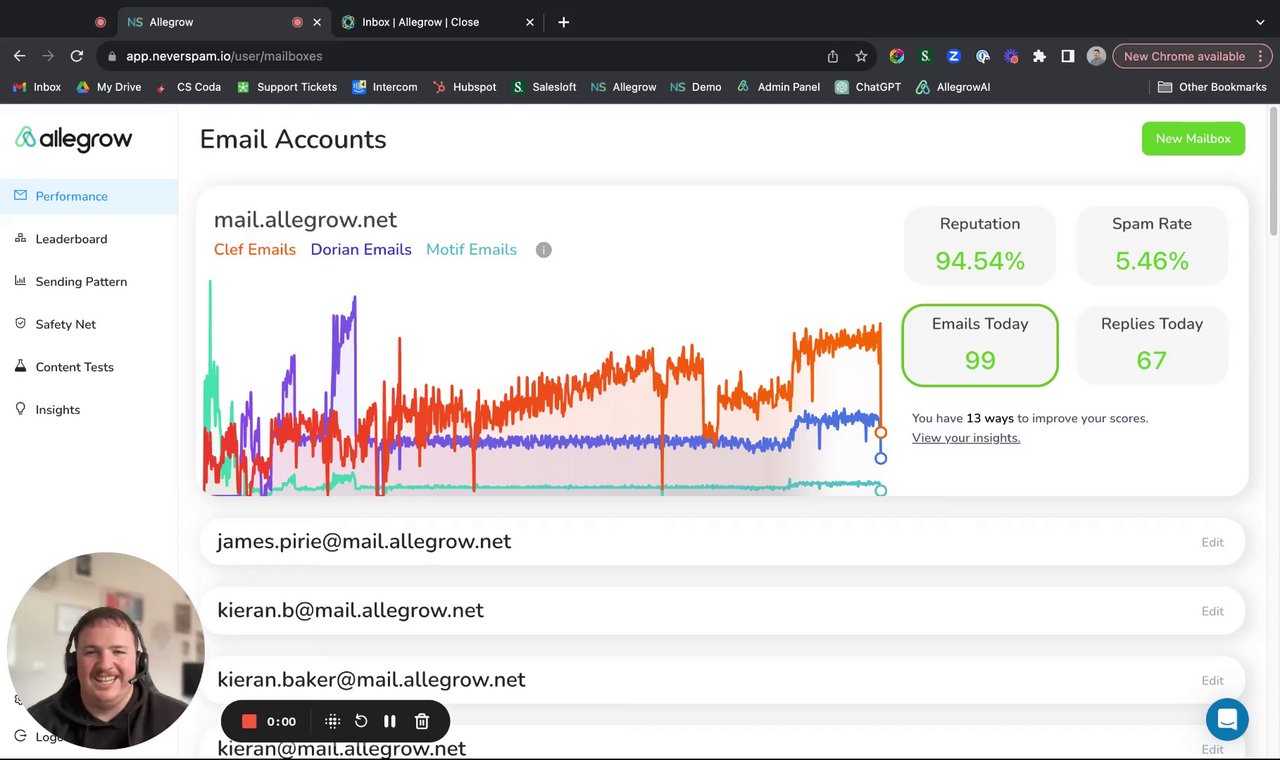Screen dimensions: 1280x760
Task: Stop the recording with red square
Action: [249, 721]
